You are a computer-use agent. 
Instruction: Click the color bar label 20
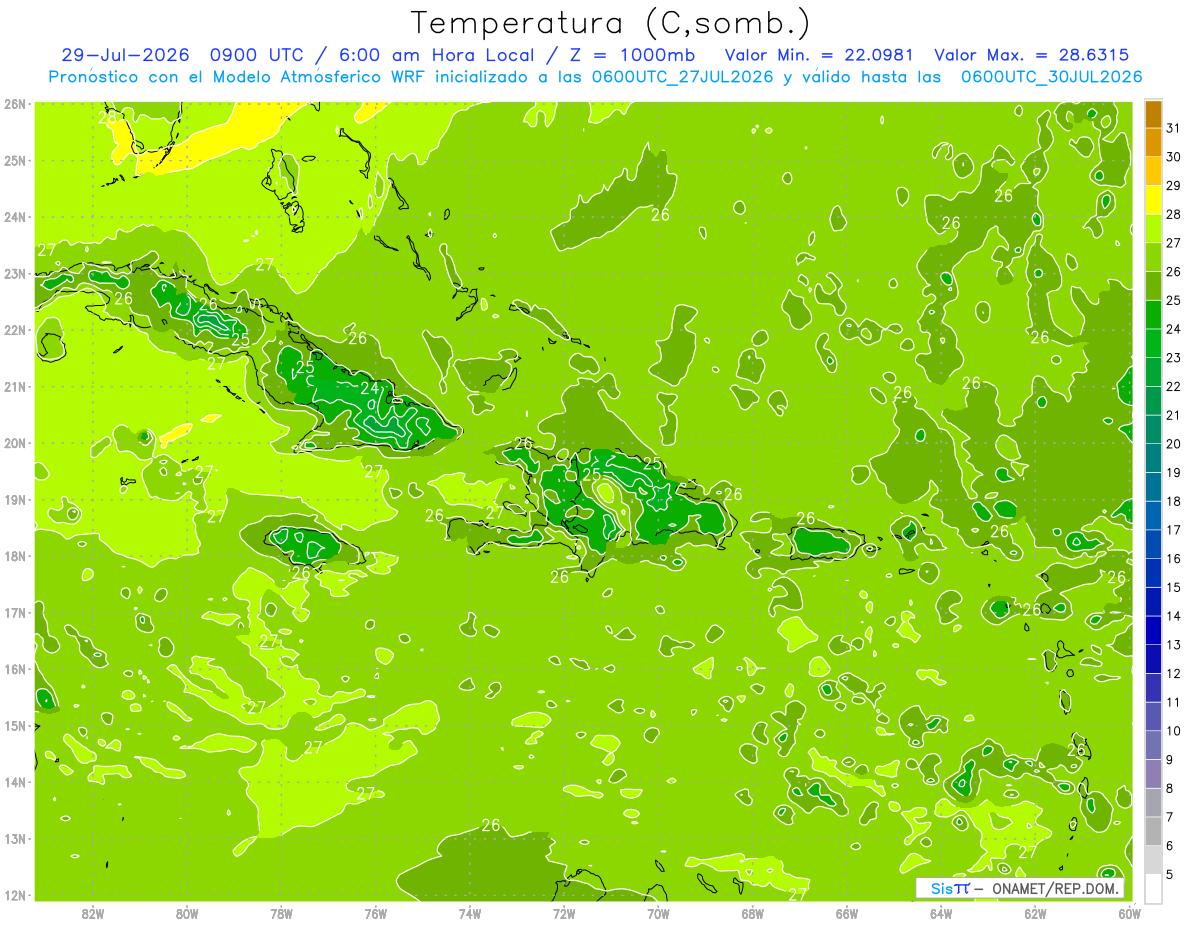tap(1173, 444)
